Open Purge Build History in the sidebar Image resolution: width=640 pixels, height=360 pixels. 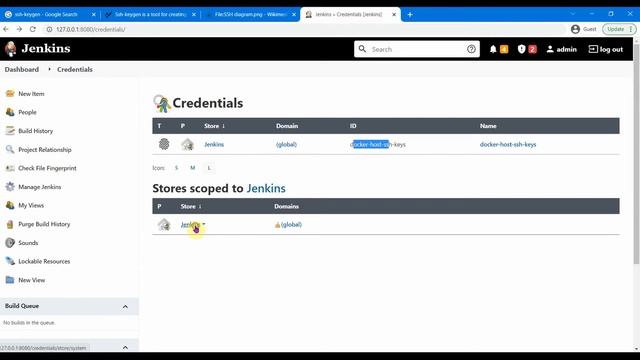pyautogui.click(x=44, y=224)
